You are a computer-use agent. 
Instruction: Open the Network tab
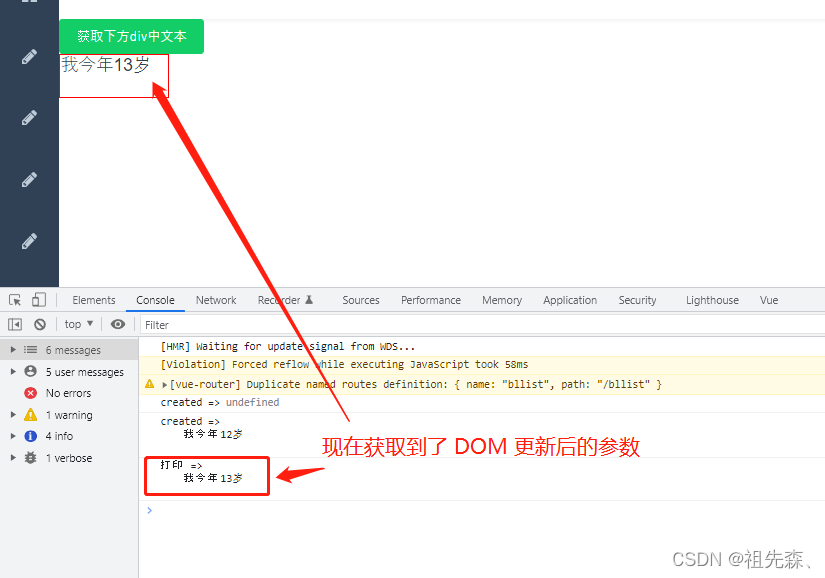[216, 300]
